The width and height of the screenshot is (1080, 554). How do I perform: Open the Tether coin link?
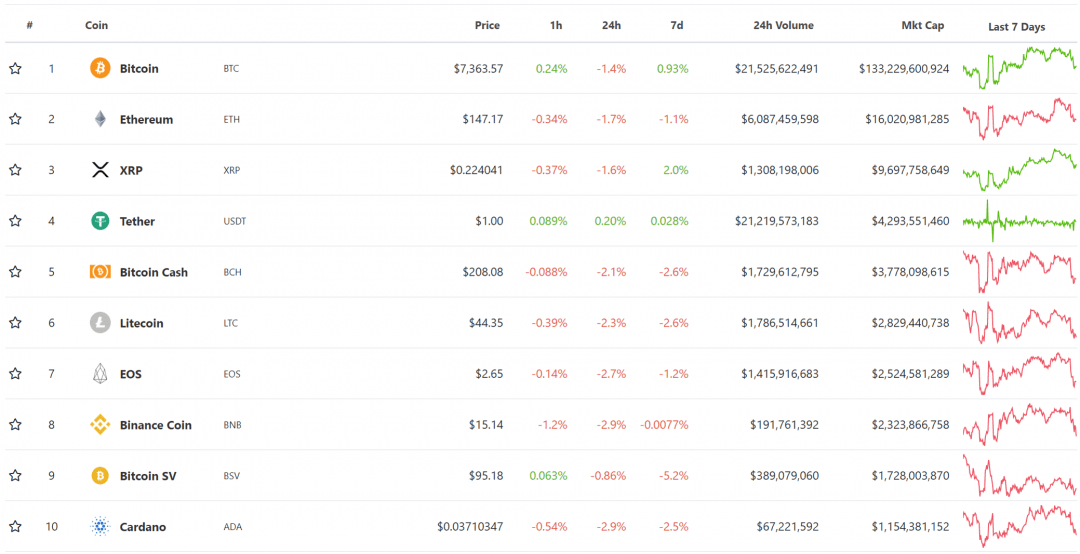137,221
